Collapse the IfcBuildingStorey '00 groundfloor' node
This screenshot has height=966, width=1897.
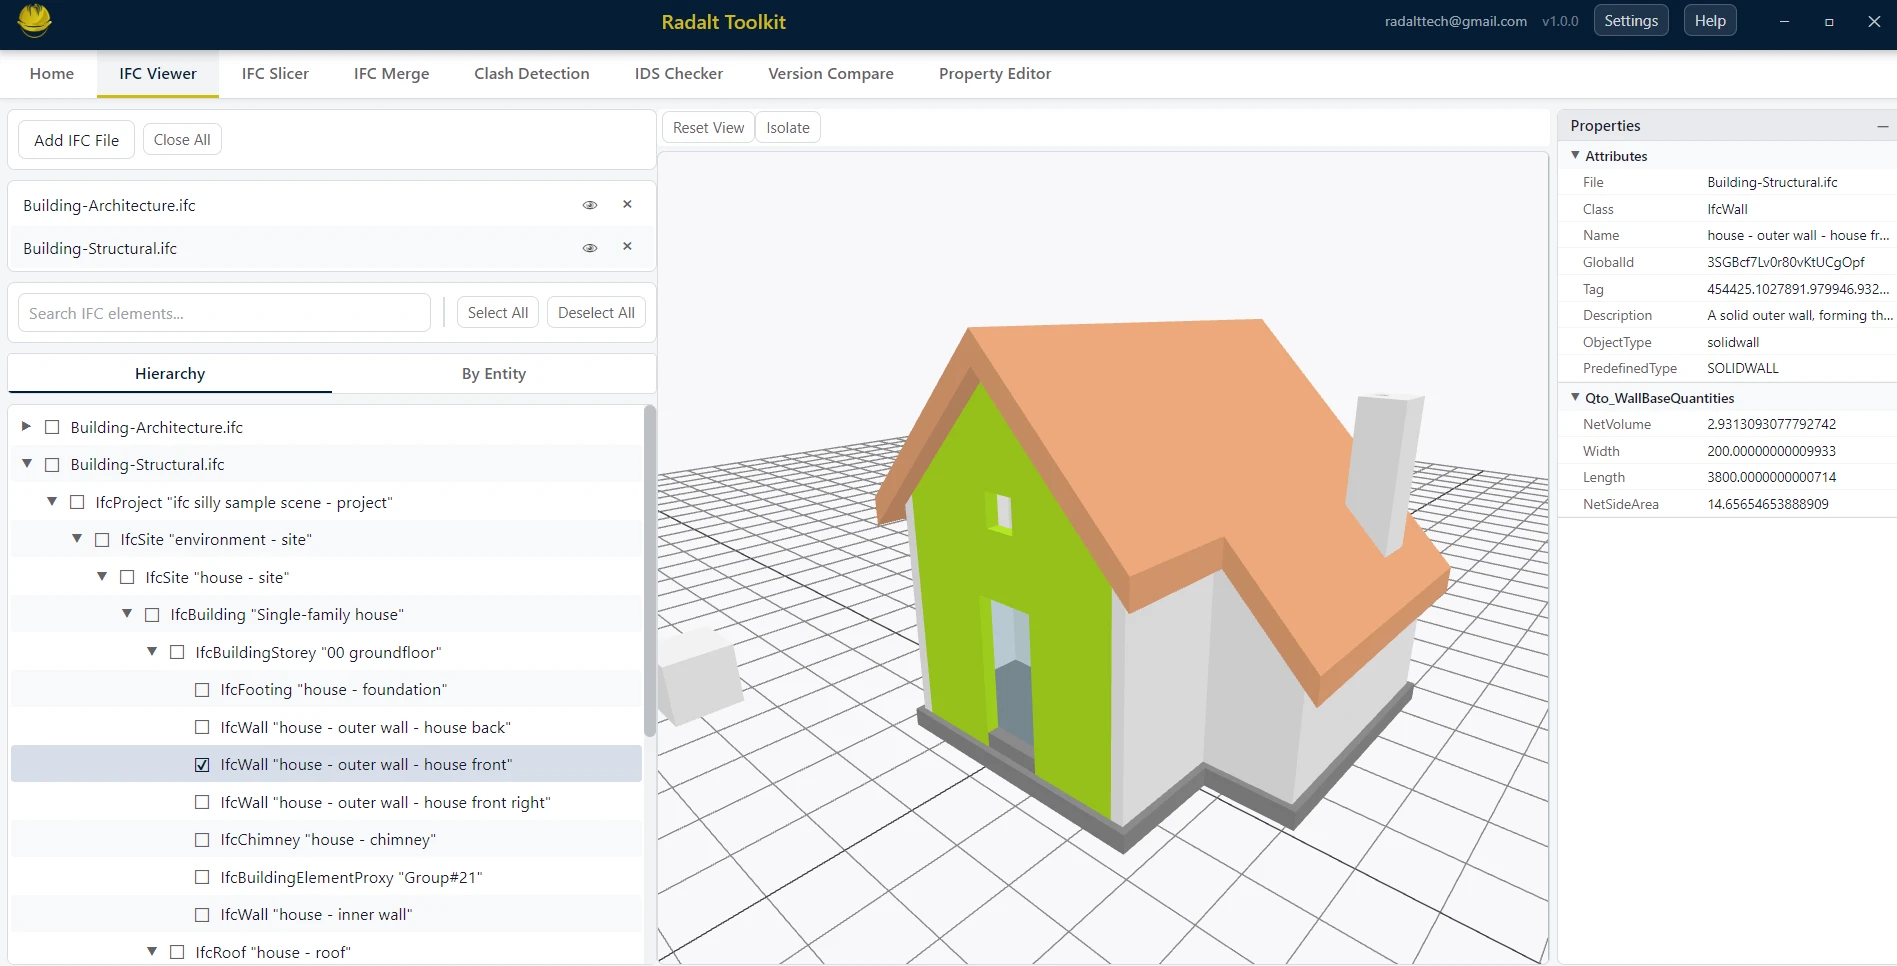[x=152, y=651]
